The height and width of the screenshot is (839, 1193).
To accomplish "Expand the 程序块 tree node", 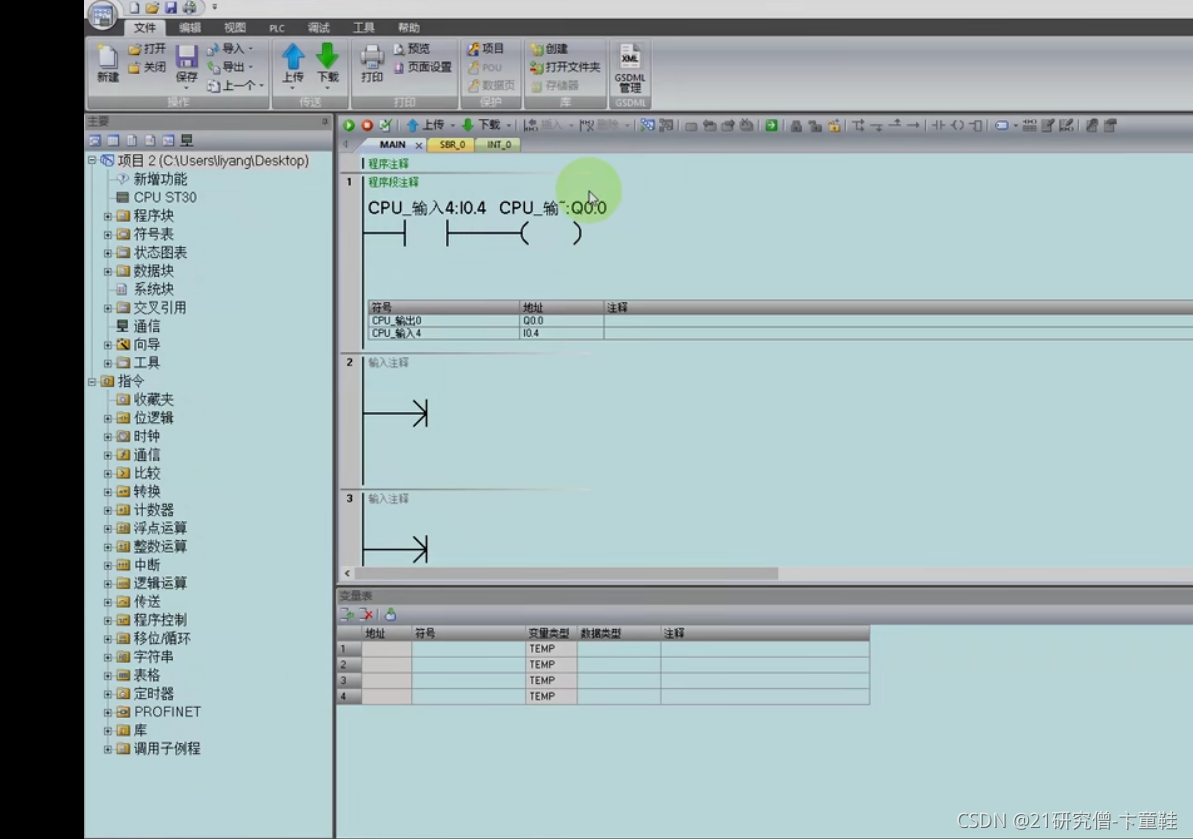I will (108, 216).
